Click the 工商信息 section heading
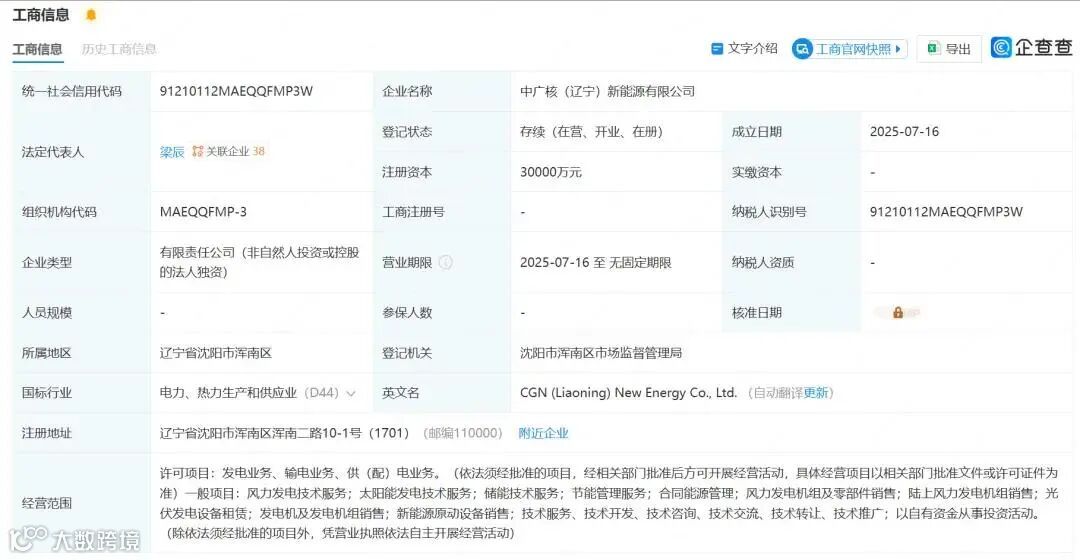The image size is (1080, 560). point(41,14)
